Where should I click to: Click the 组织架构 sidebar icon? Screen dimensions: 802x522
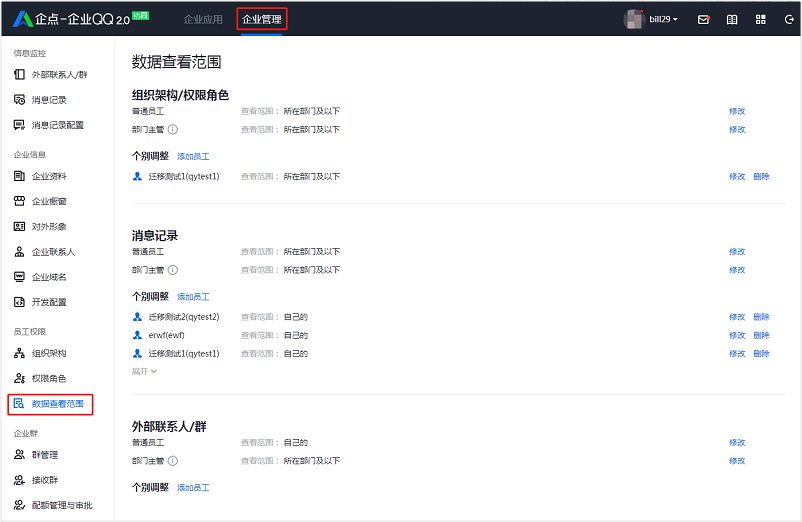[x=19, y=353]
